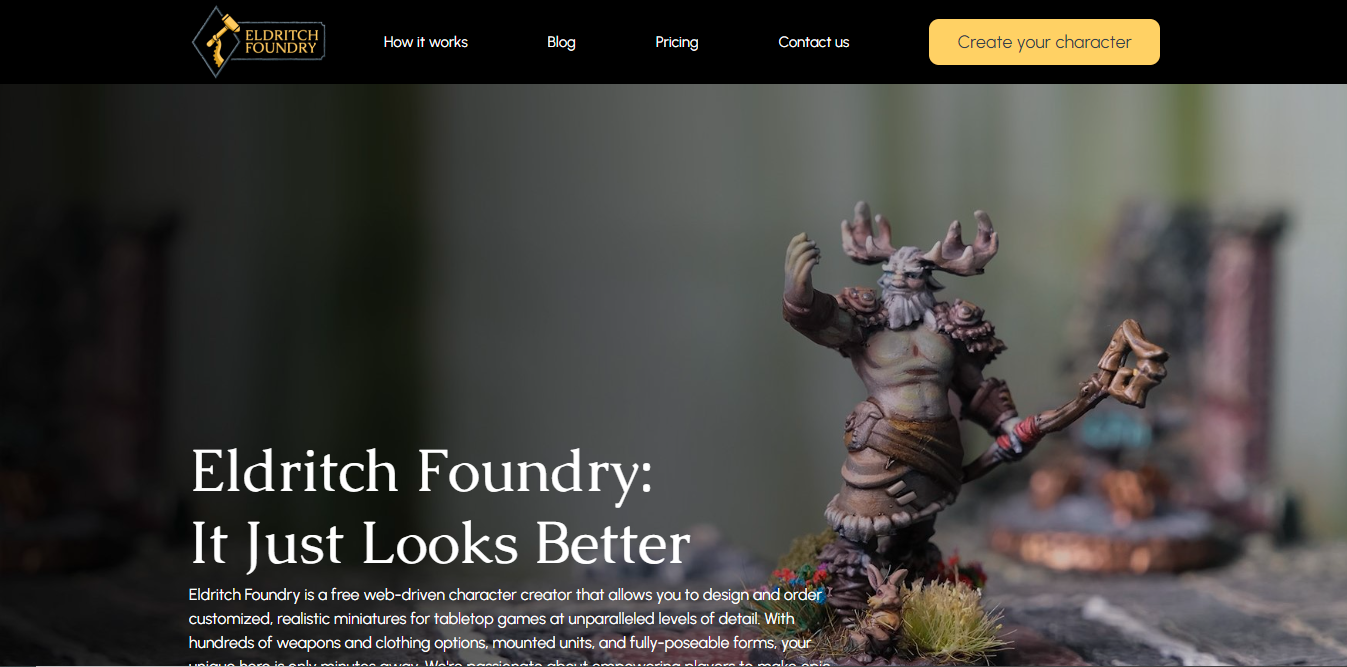Click the intro paragraph's first line
The width and height of the screenshot is (1347, 667).
(x=505, y=594)
